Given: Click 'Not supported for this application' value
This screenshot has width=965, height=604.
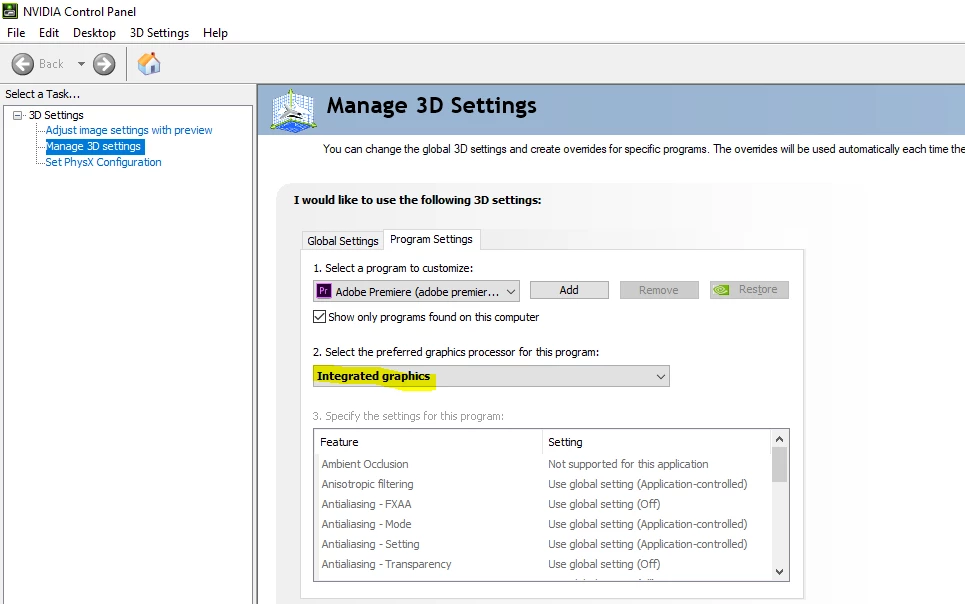Looking at the screenshot, I should click(x=628, y=464).
